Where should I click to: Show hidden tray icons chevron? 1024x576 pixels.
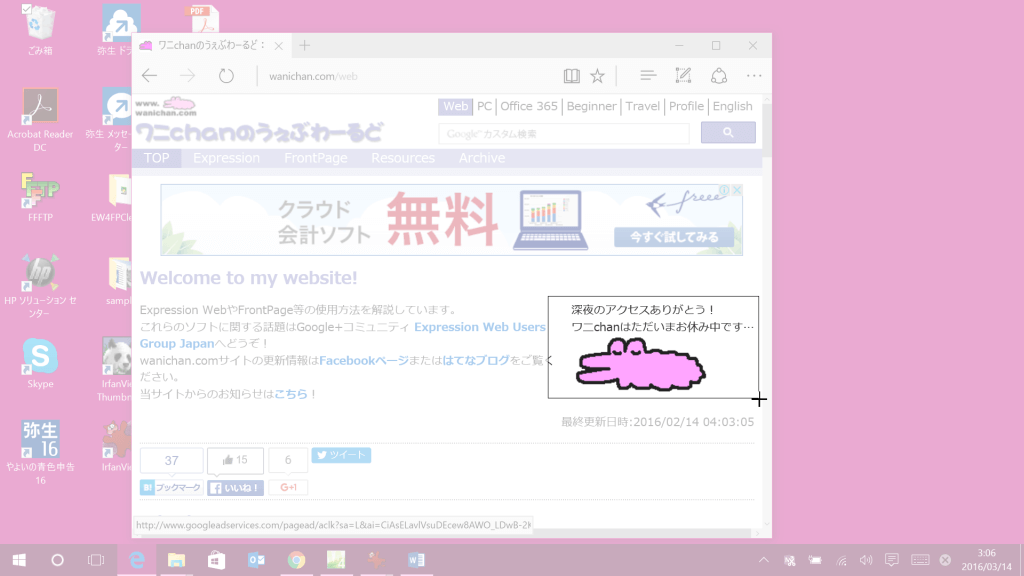pos(763,560)
